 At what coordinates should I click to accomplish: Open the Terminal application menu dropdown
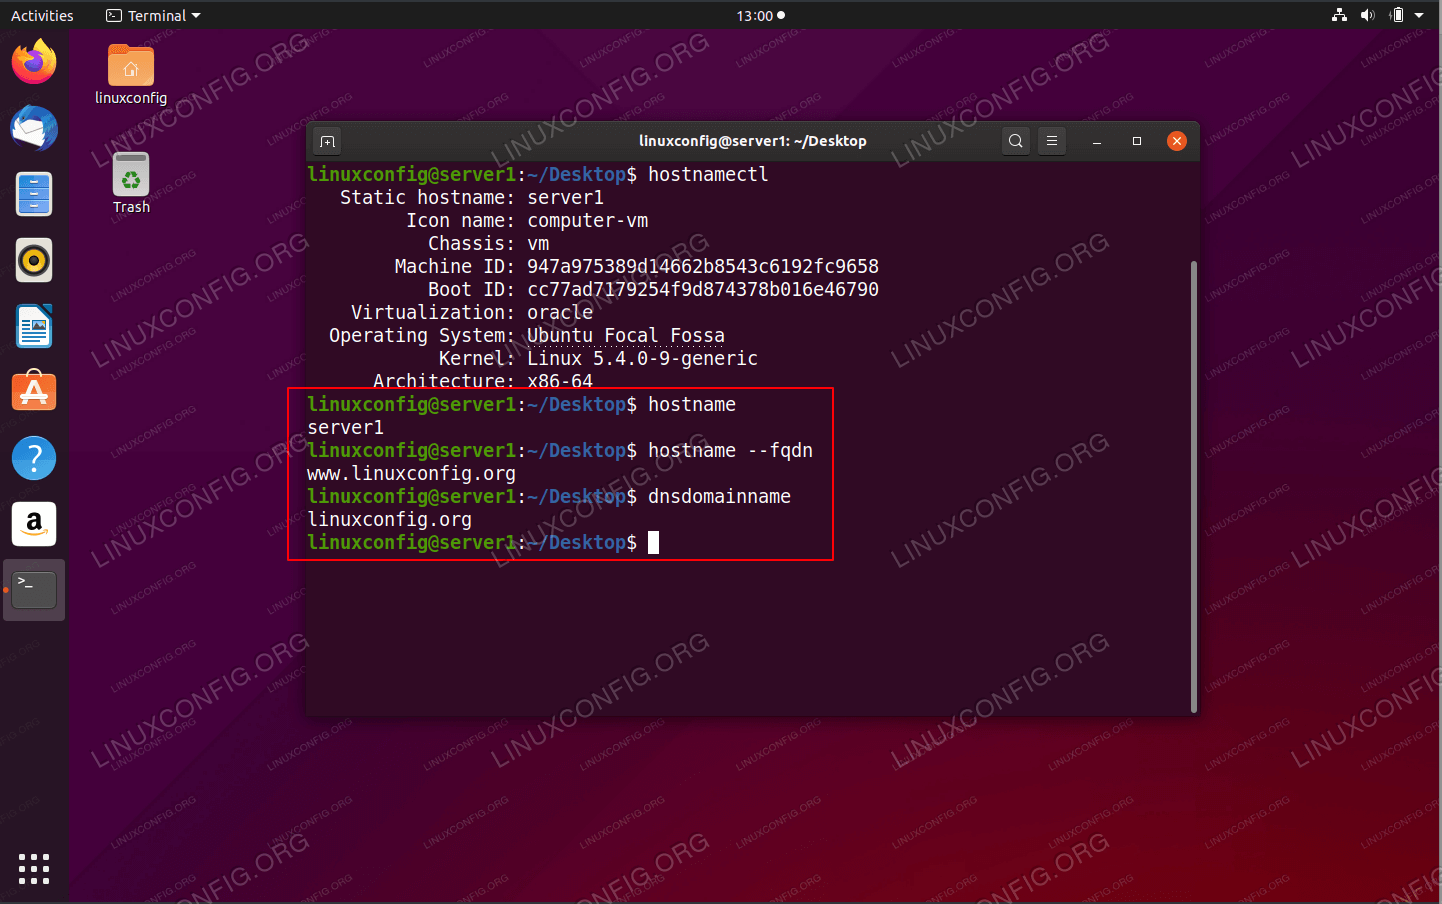(152, 15)
